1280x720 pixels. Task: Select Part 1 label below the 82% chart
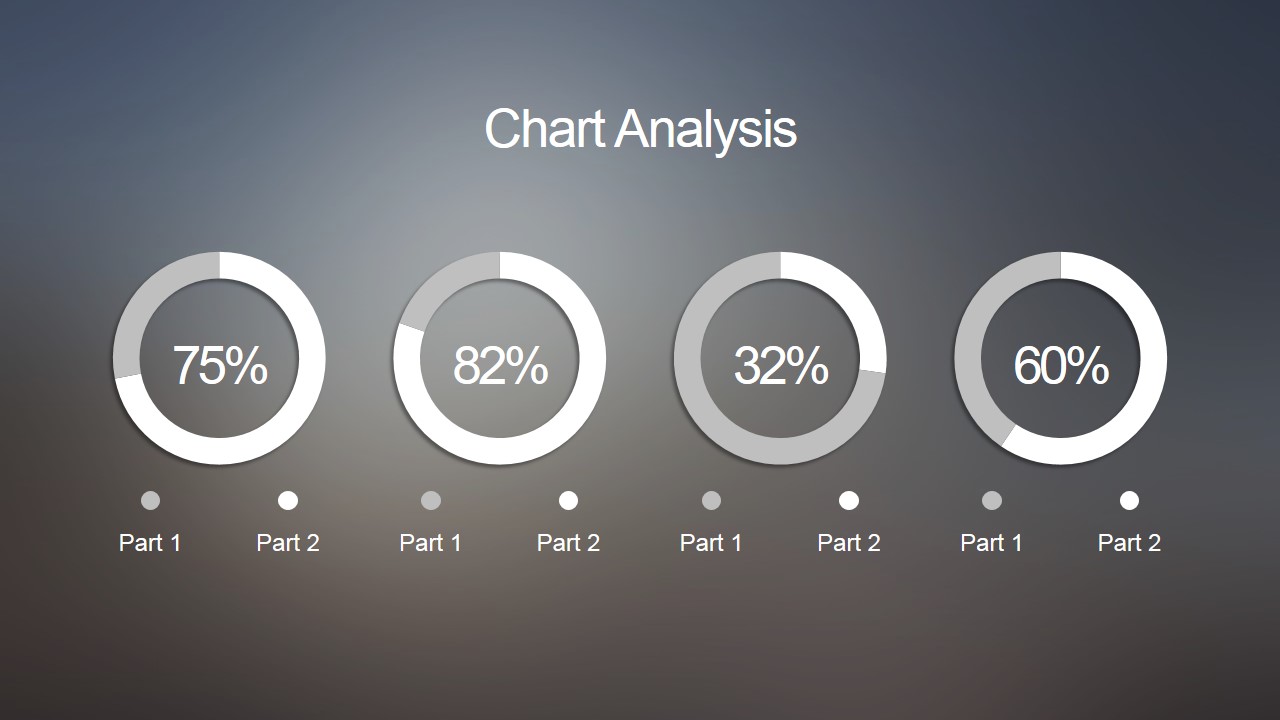tap(431, 543)
